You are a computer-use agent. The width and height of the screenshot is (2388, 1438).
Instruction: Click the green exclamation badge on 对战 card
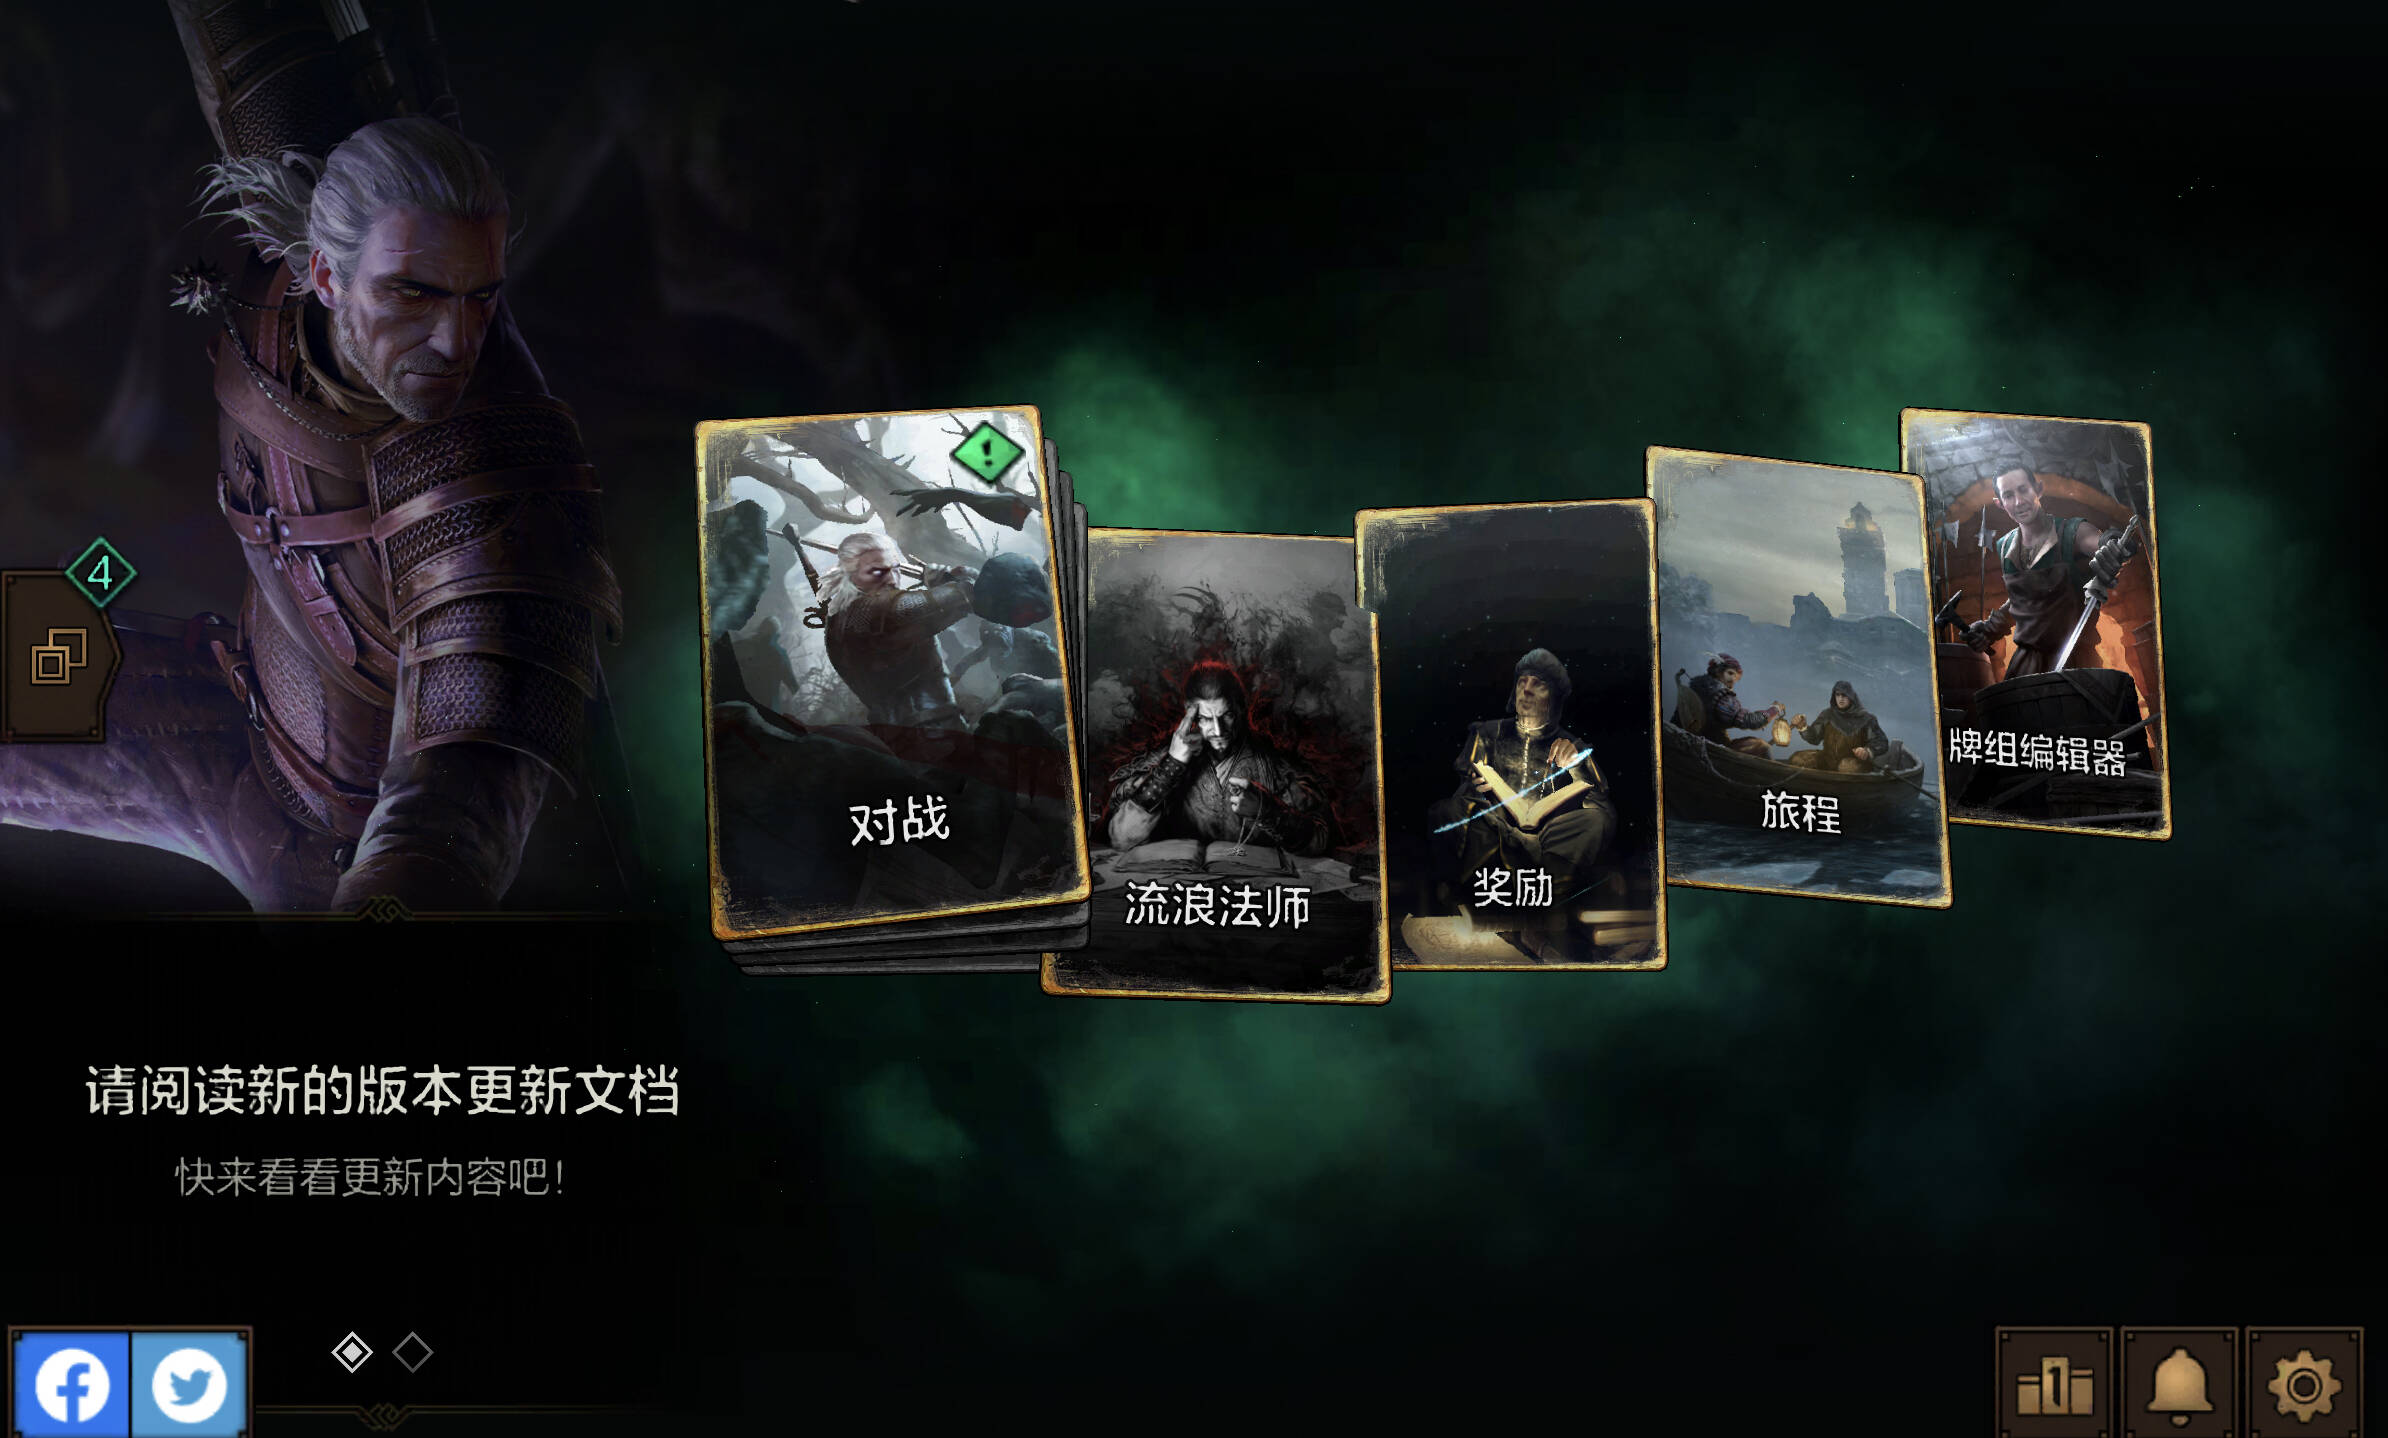point(987,453)
